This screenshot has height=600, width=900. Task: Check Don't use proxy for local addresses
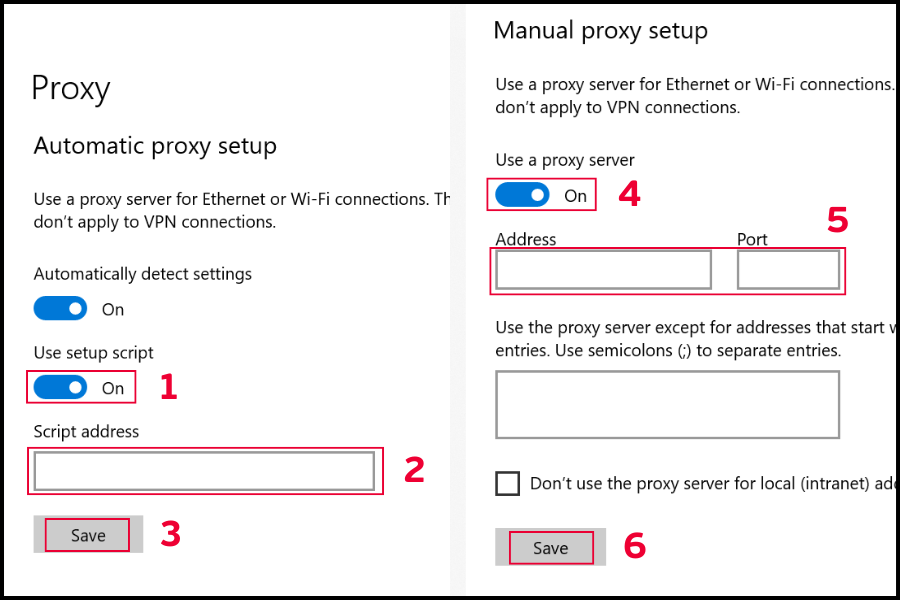(508, 484)
